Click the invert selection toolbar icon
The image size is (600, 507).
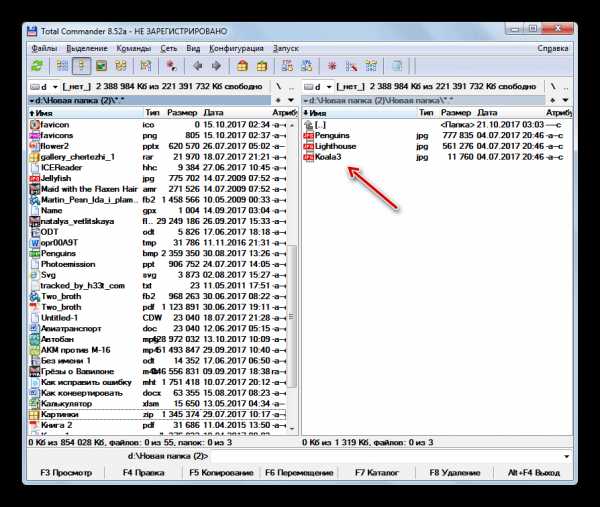coord(146,66)
